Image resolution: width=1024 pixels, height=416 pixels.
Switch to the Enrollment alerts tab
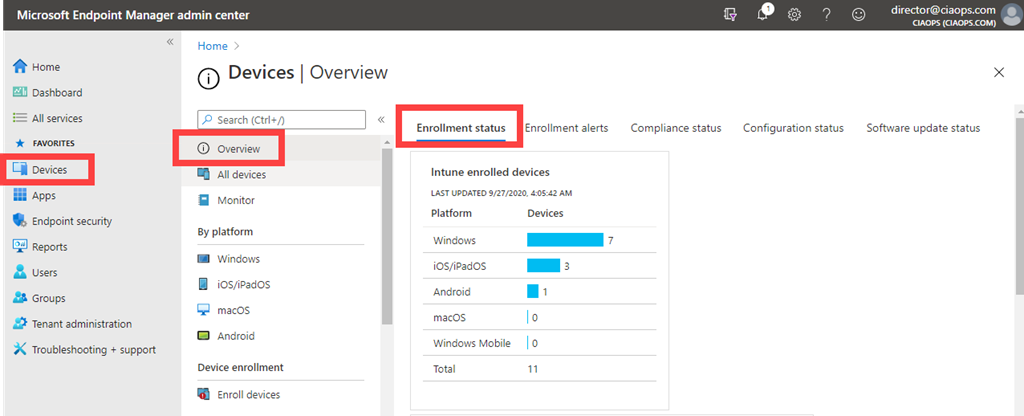click(566, 128)
